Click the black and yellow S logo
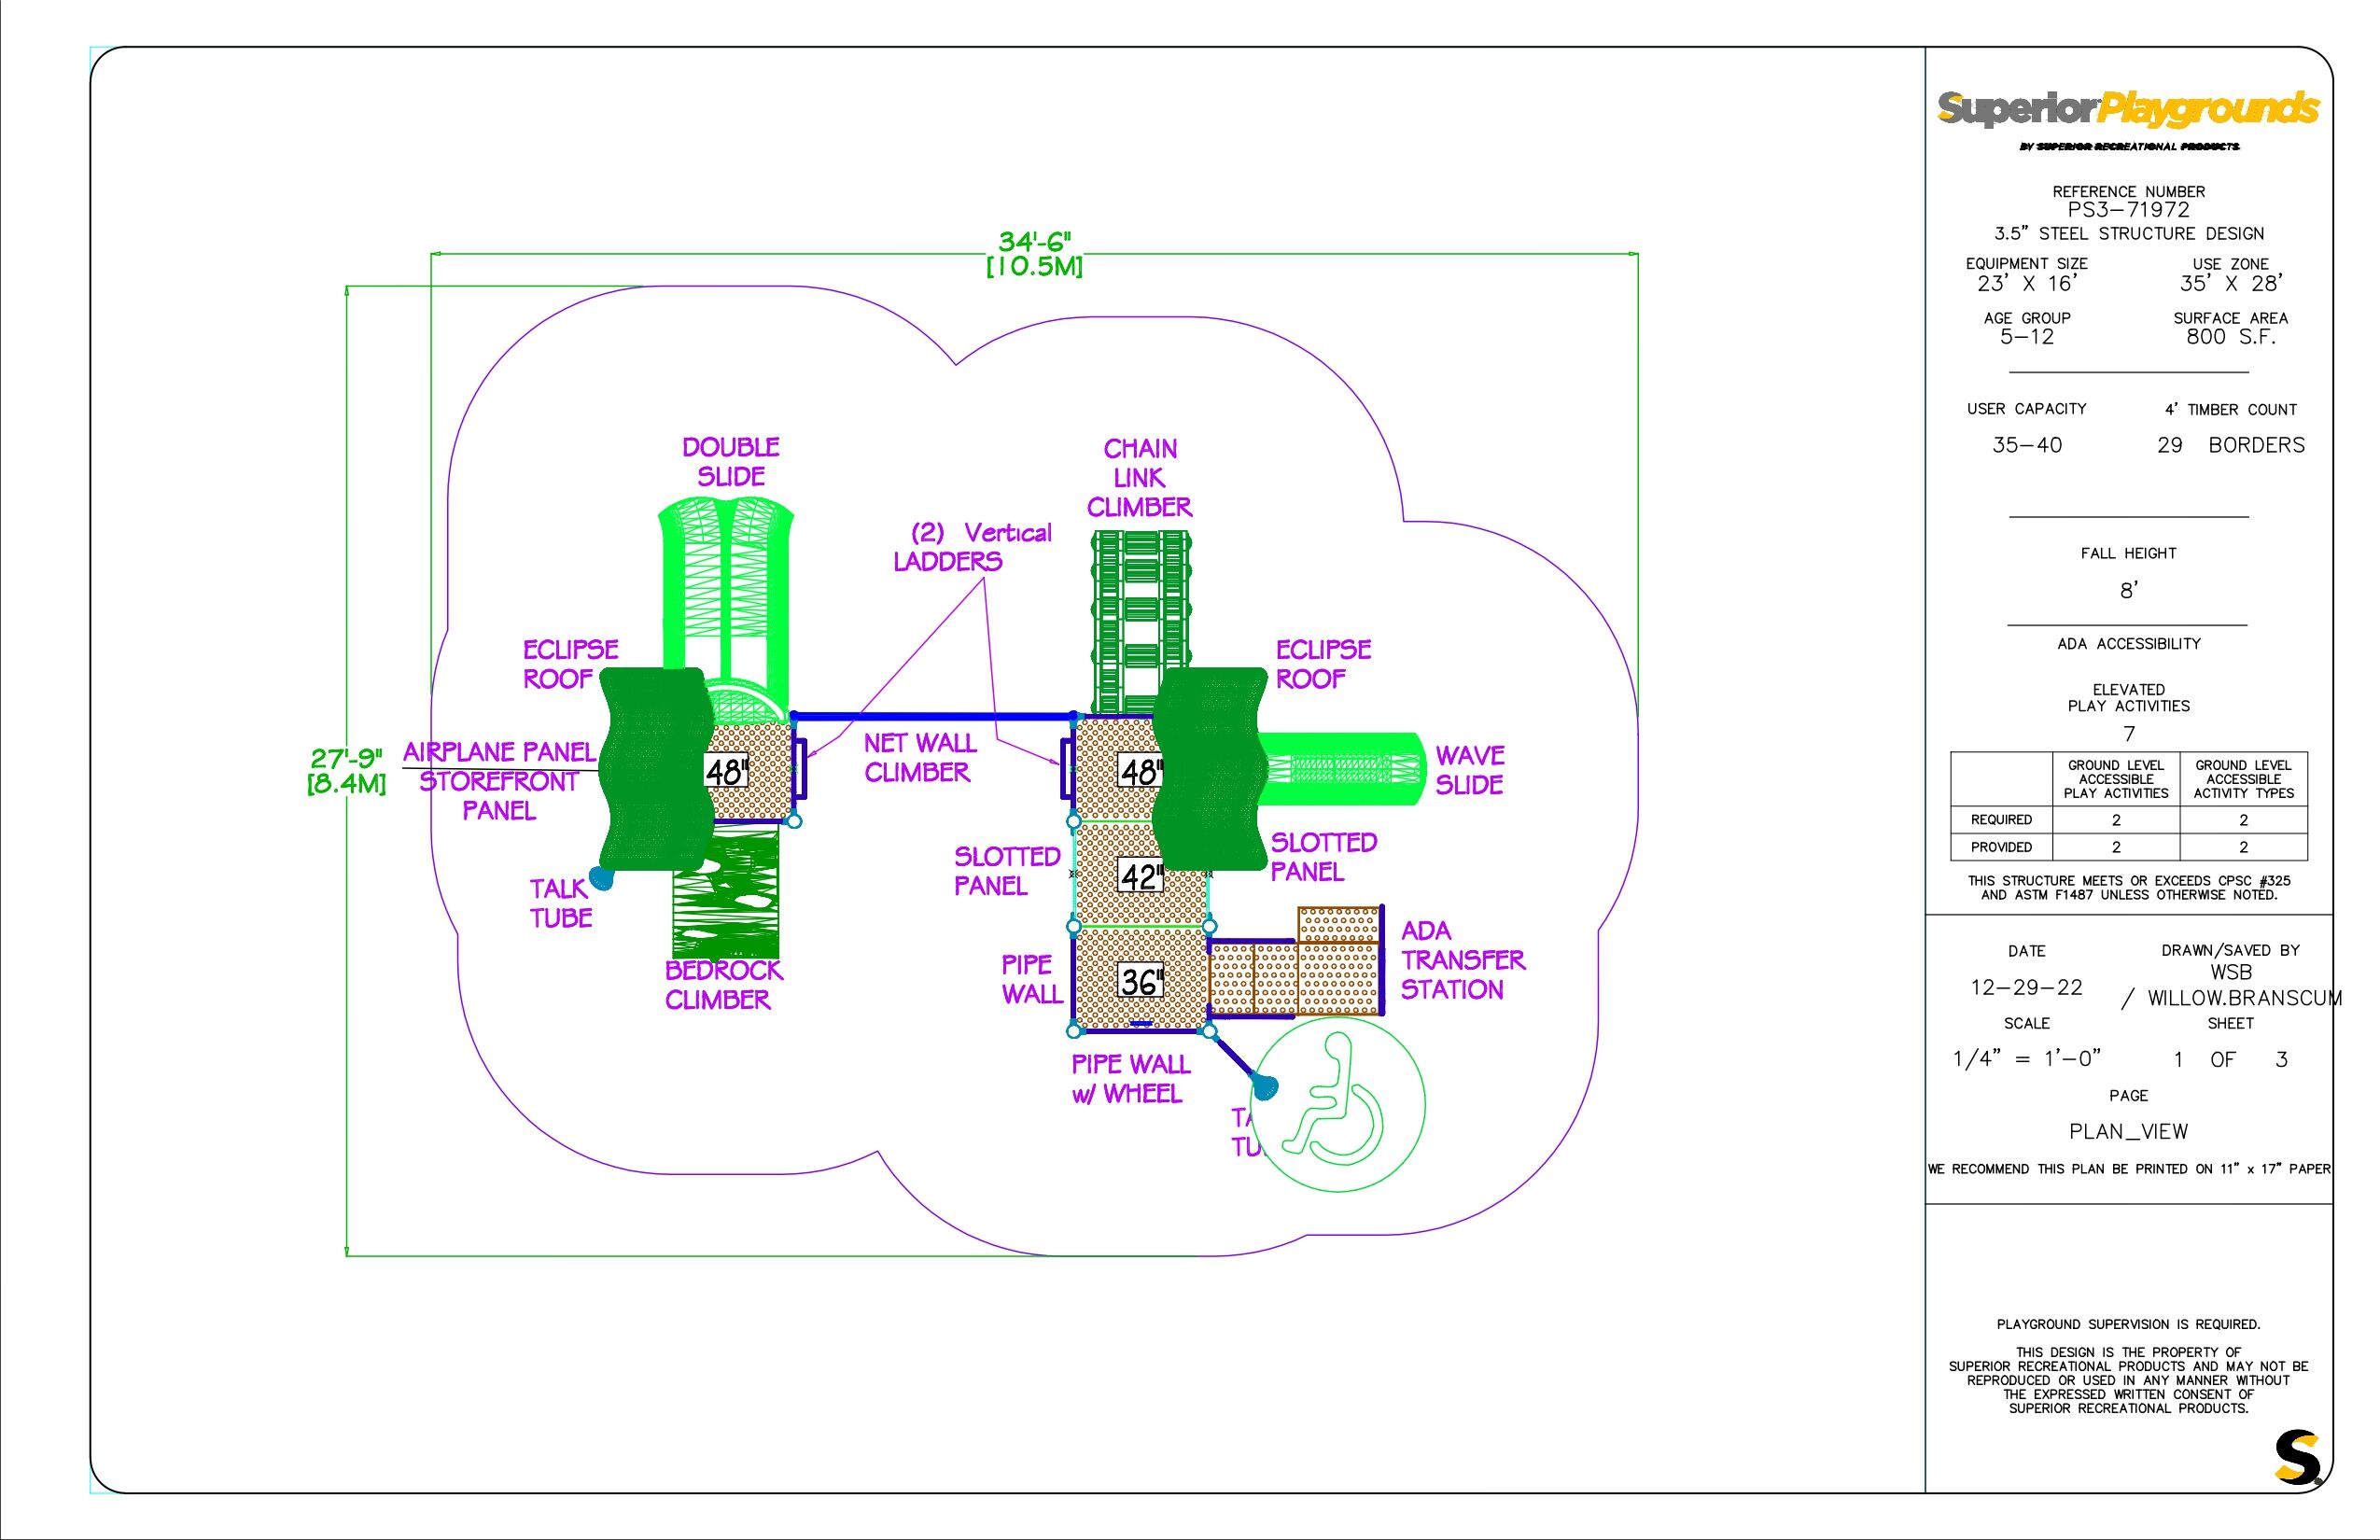 (x=2297, y=1457)
